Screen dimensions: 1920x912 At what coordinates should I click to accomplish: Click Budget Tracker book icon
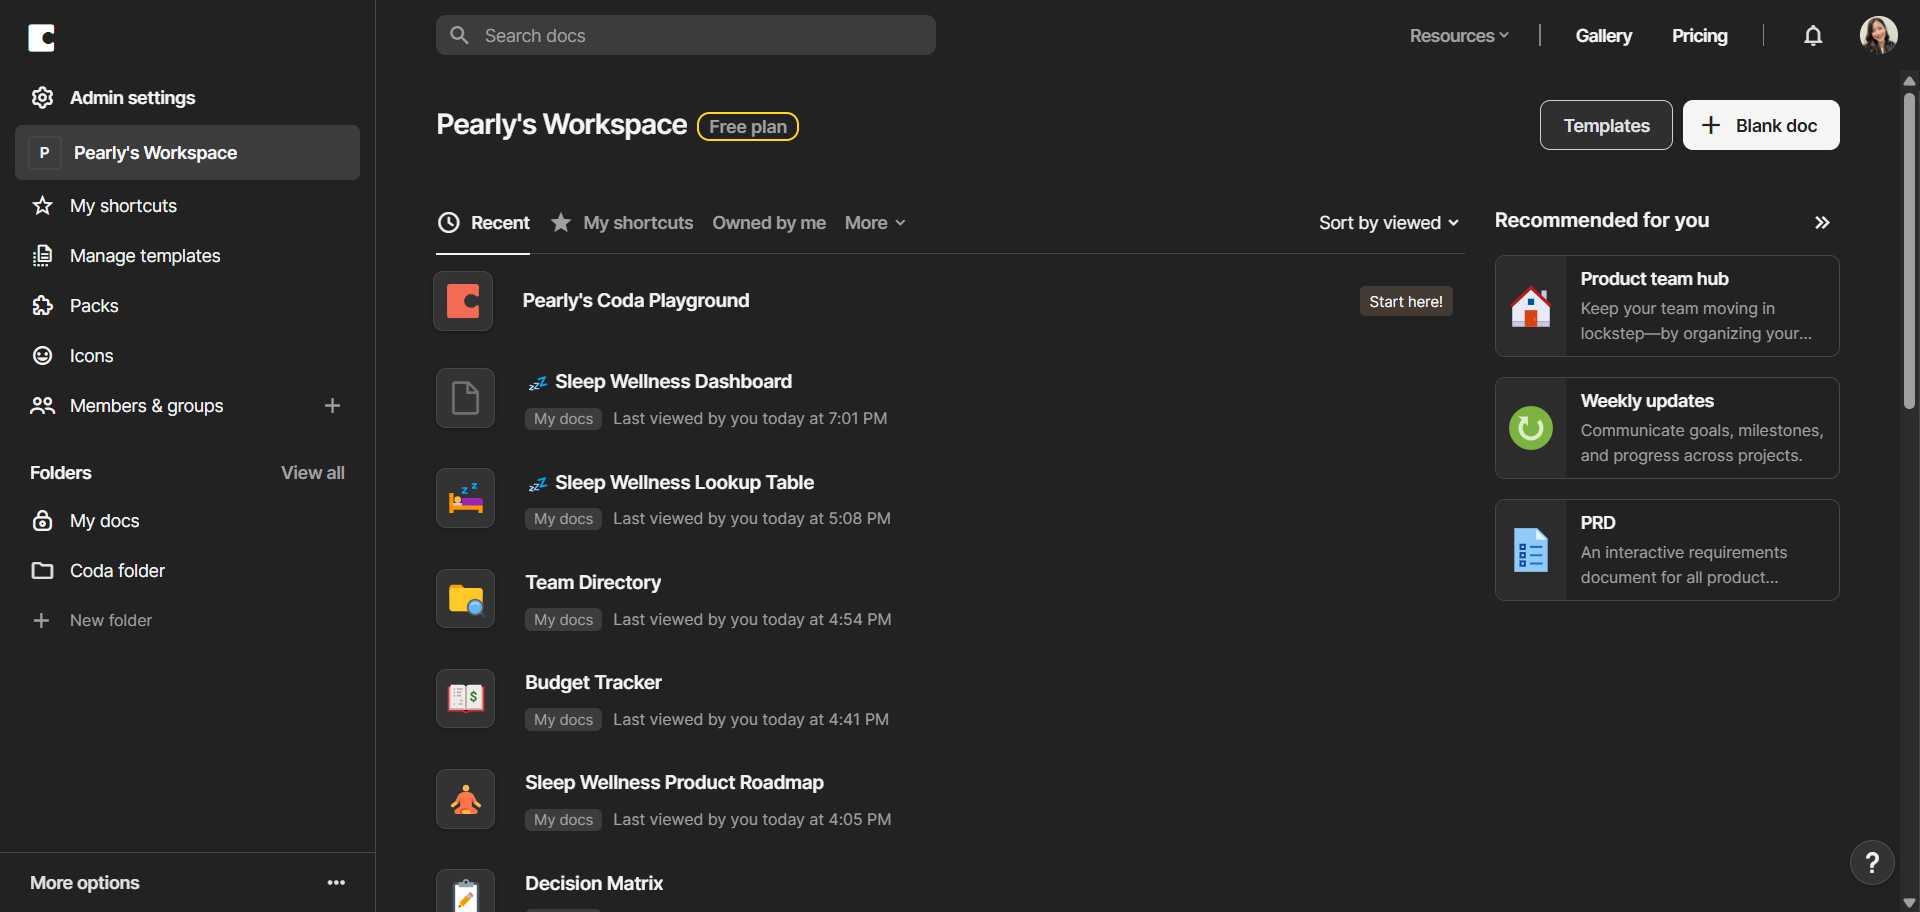pyautogui.click(x=465, y=698)
